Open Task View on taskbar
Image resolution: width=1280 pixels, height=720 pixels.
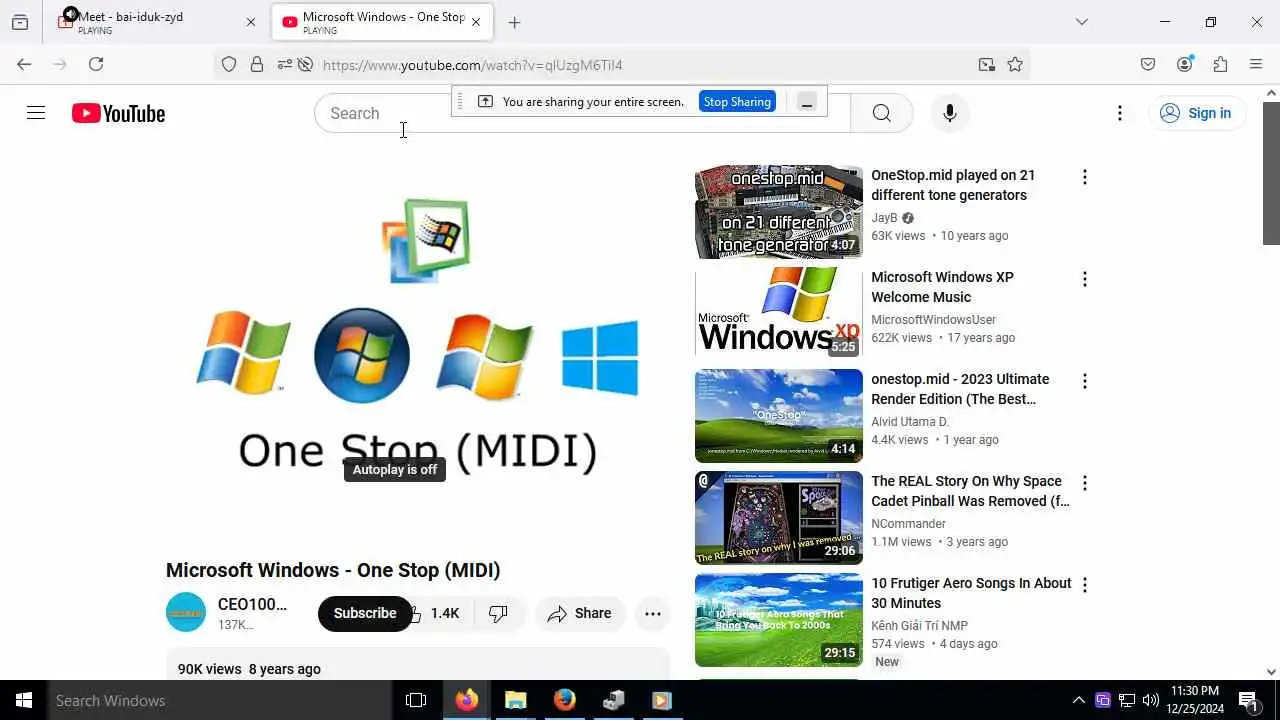416,700
